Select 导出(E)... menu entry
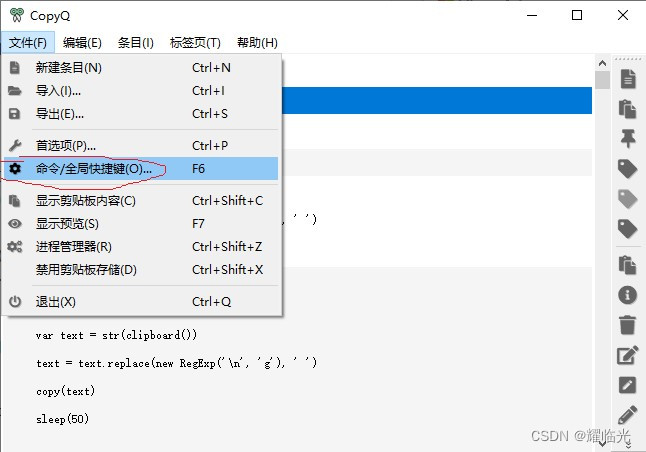This screenshot has height=452, width=646. [142, 114]
